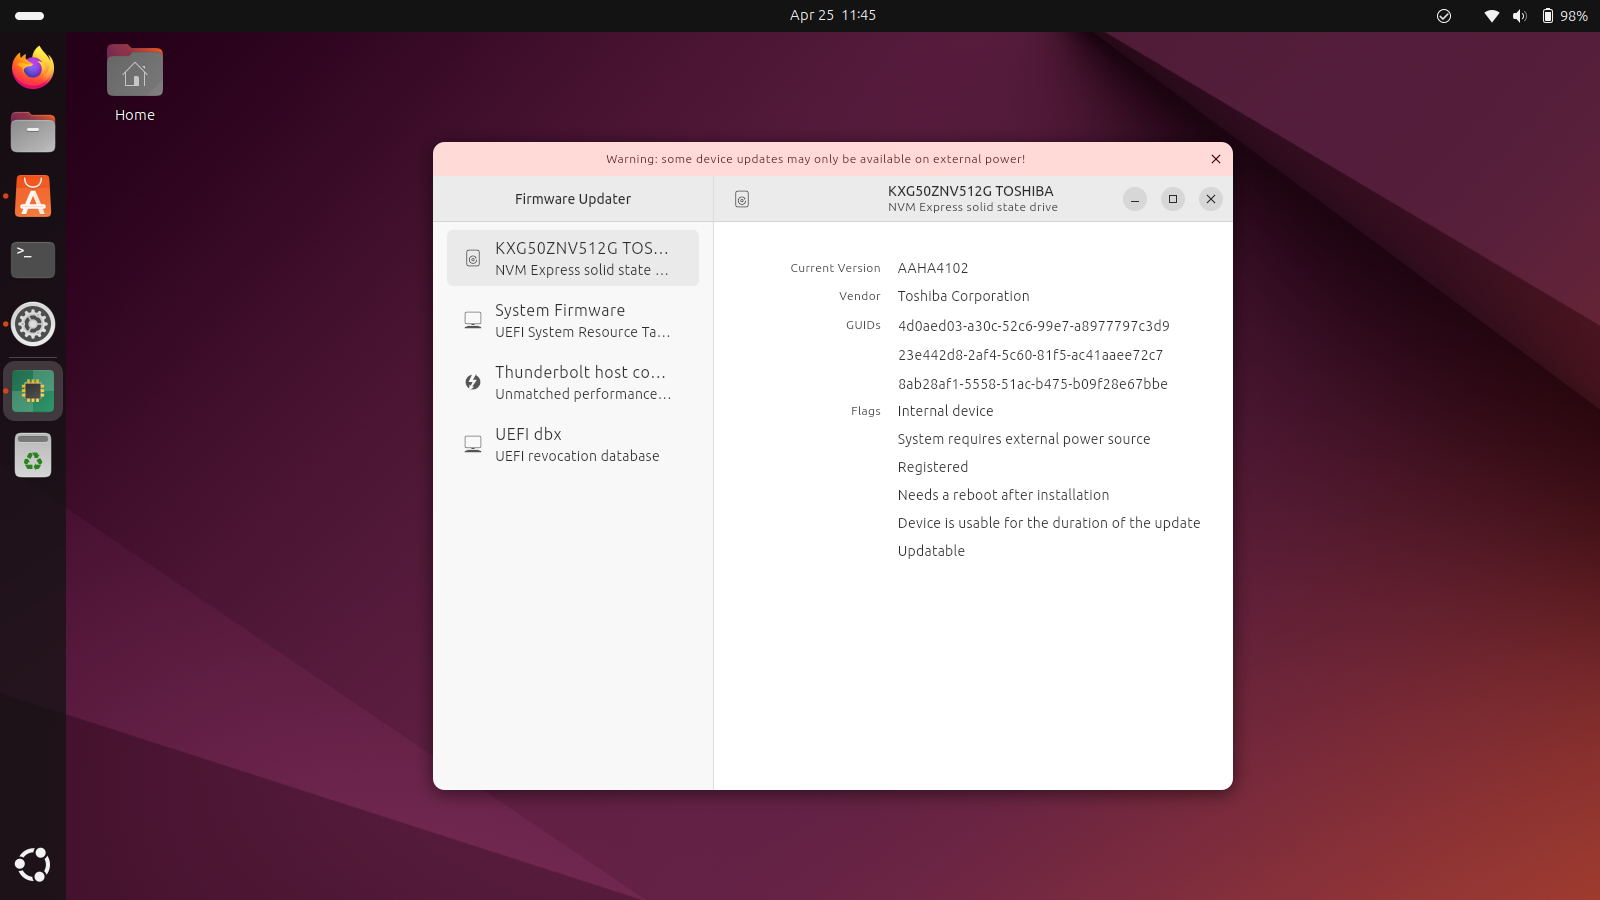Viewport: 1600px width, 900px height.
Task: Click the Thunderbolt lightning icon in list
Action: pyautogui.click(x=473, y=382)
